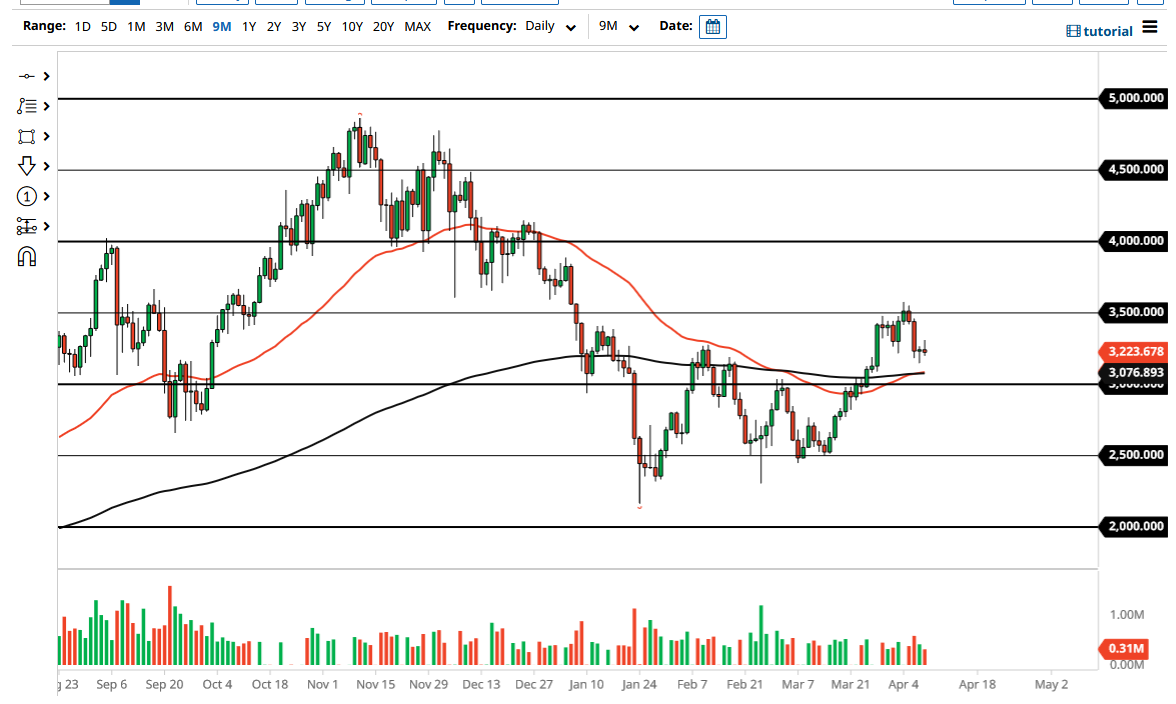Select the MAX range option
1176x704 pixels.
pyautogui.click(x=418, y=27)
